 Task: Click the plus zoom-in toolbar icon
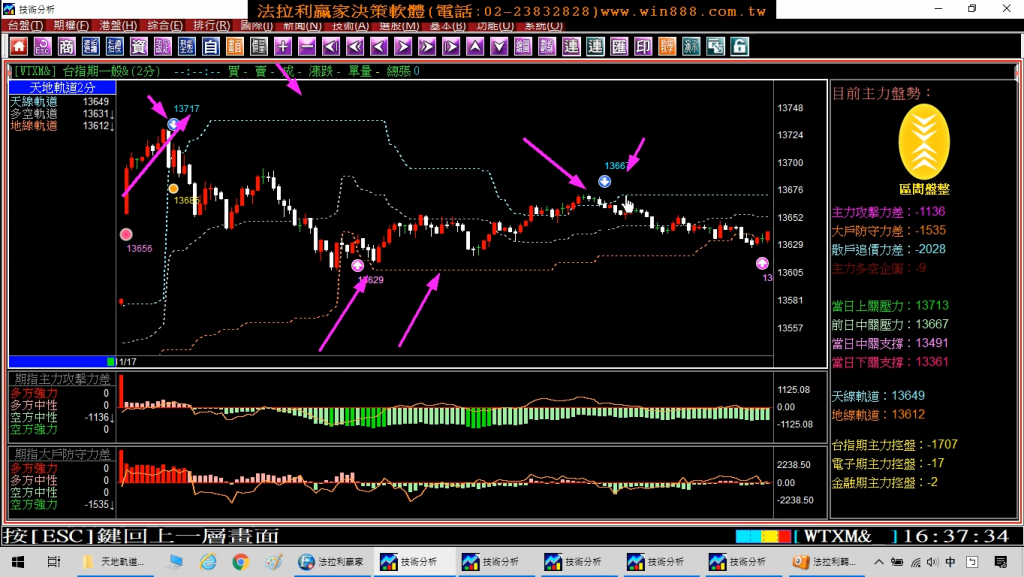pyautogui.click(x=283, y=46)
